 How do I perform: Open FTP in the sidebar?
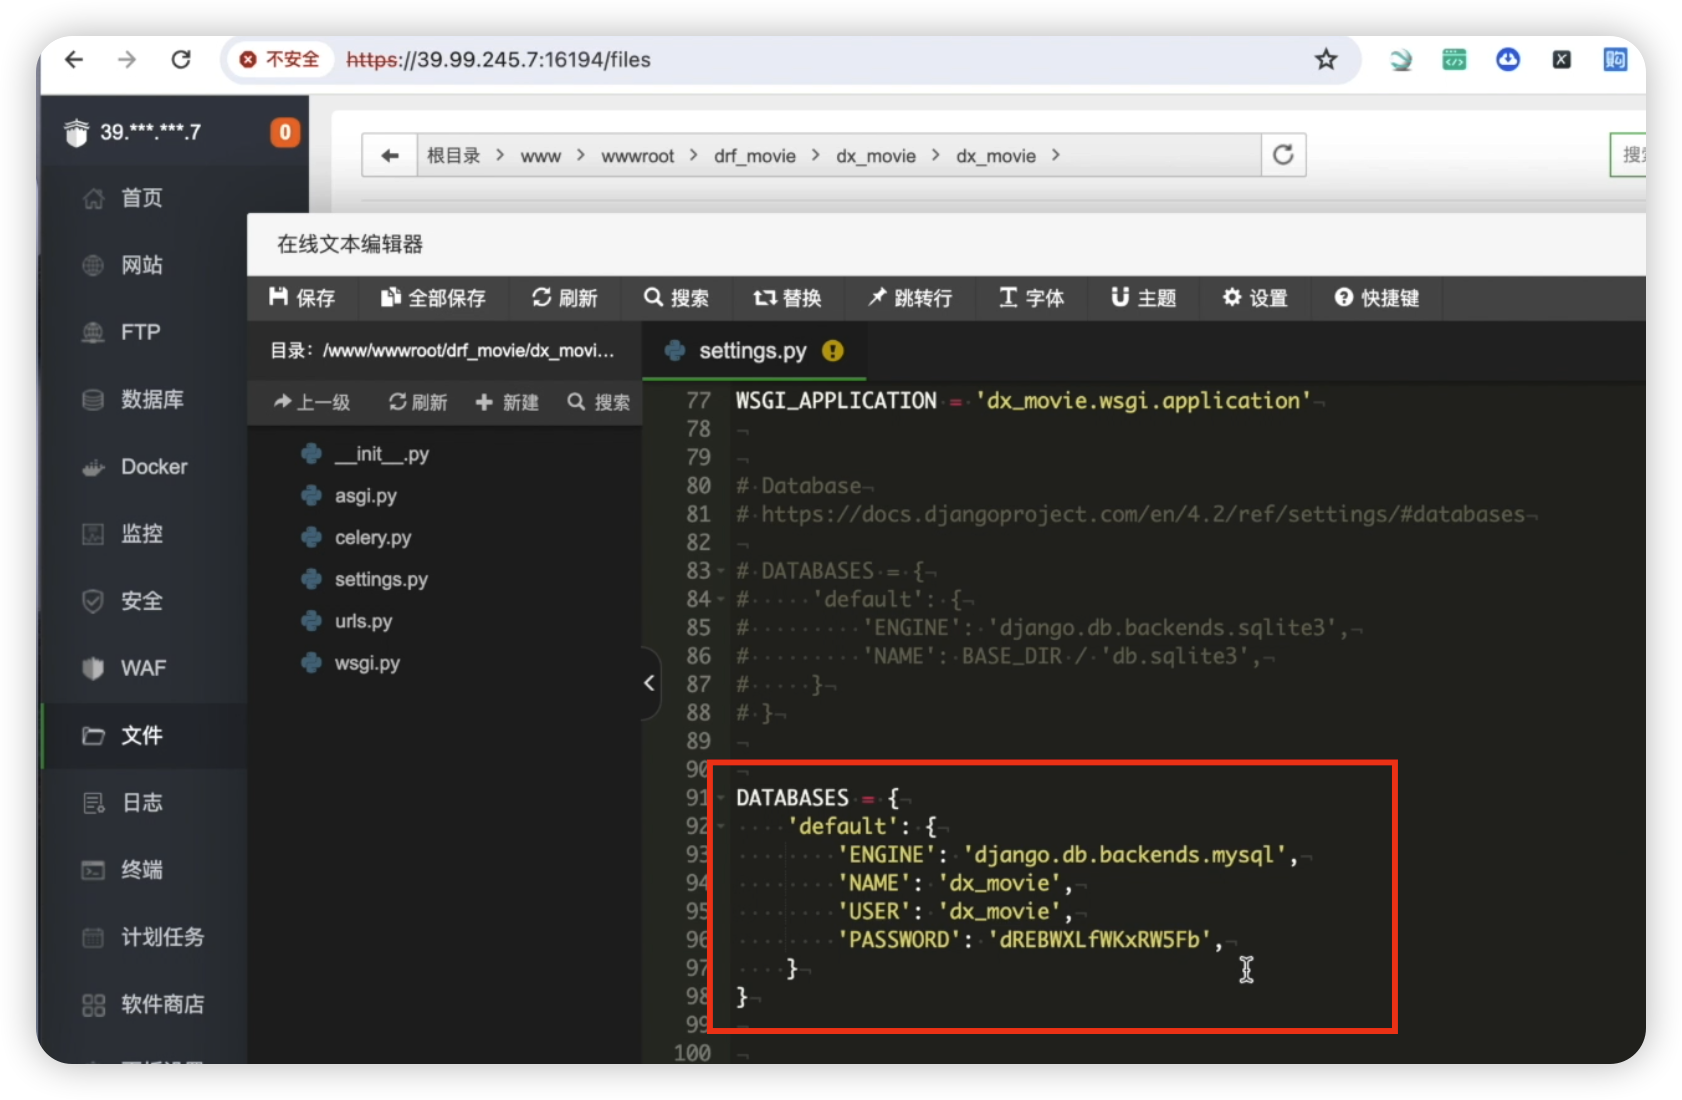pyautogui.click(x=140, y=332)
